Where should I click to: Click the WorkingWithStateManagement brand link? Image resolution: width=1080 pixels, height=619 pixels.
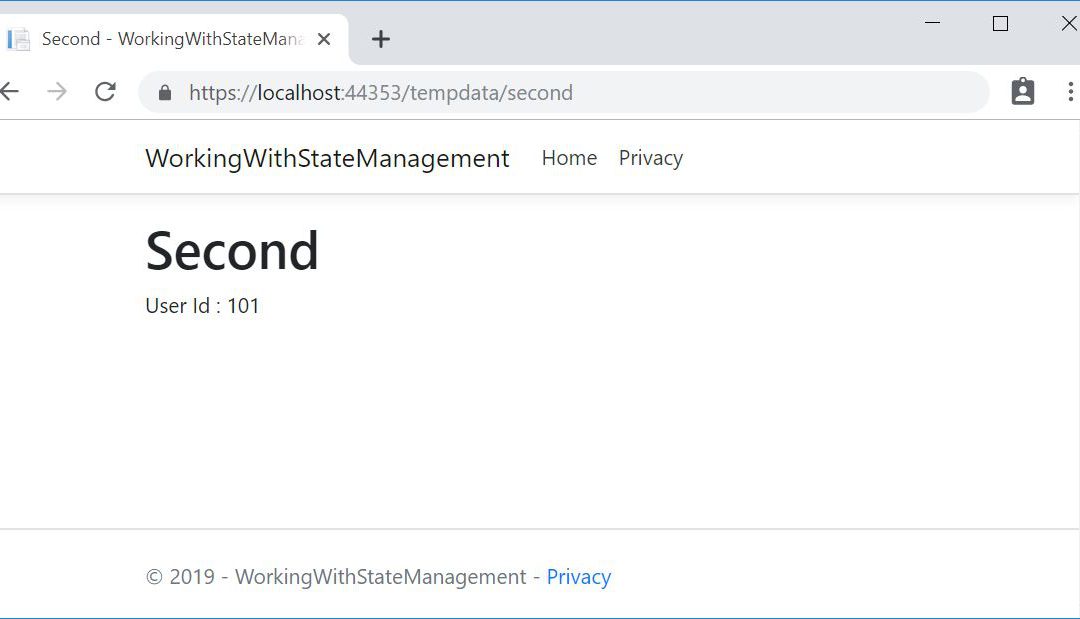(327, 158)
